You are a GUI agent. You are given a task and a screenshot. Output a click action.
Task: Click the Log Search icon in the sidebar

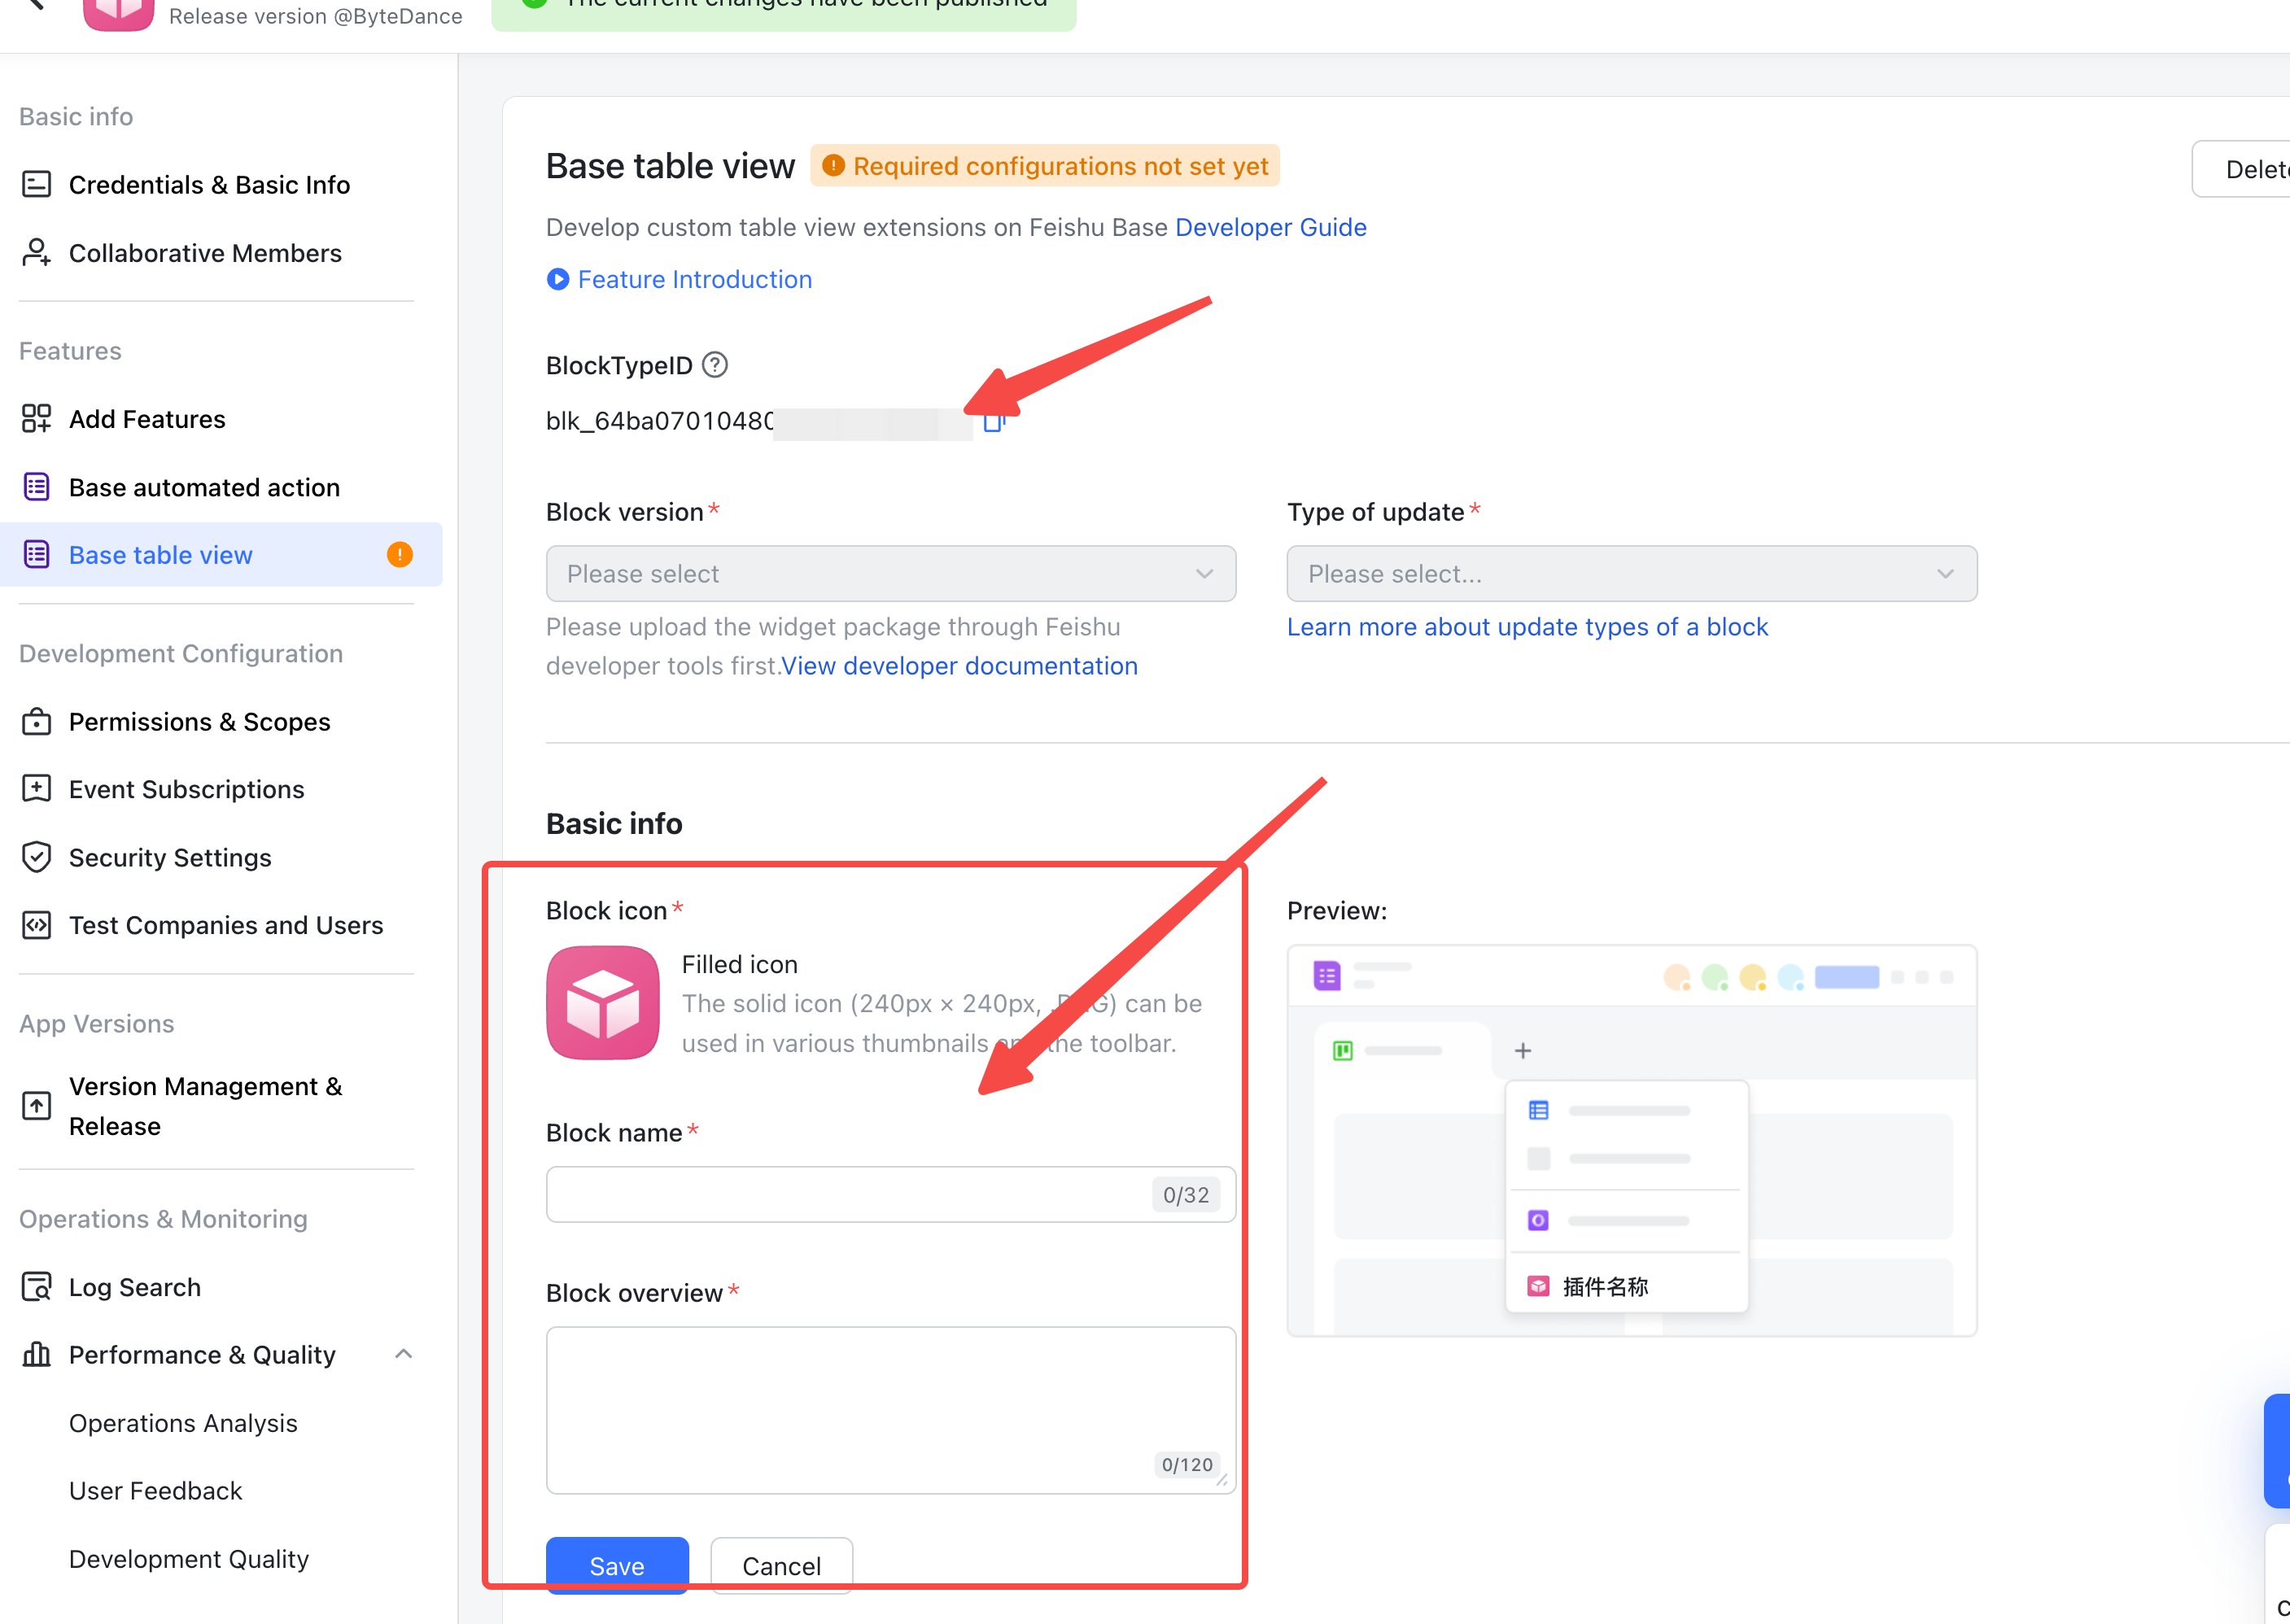tap(37, 1286)
